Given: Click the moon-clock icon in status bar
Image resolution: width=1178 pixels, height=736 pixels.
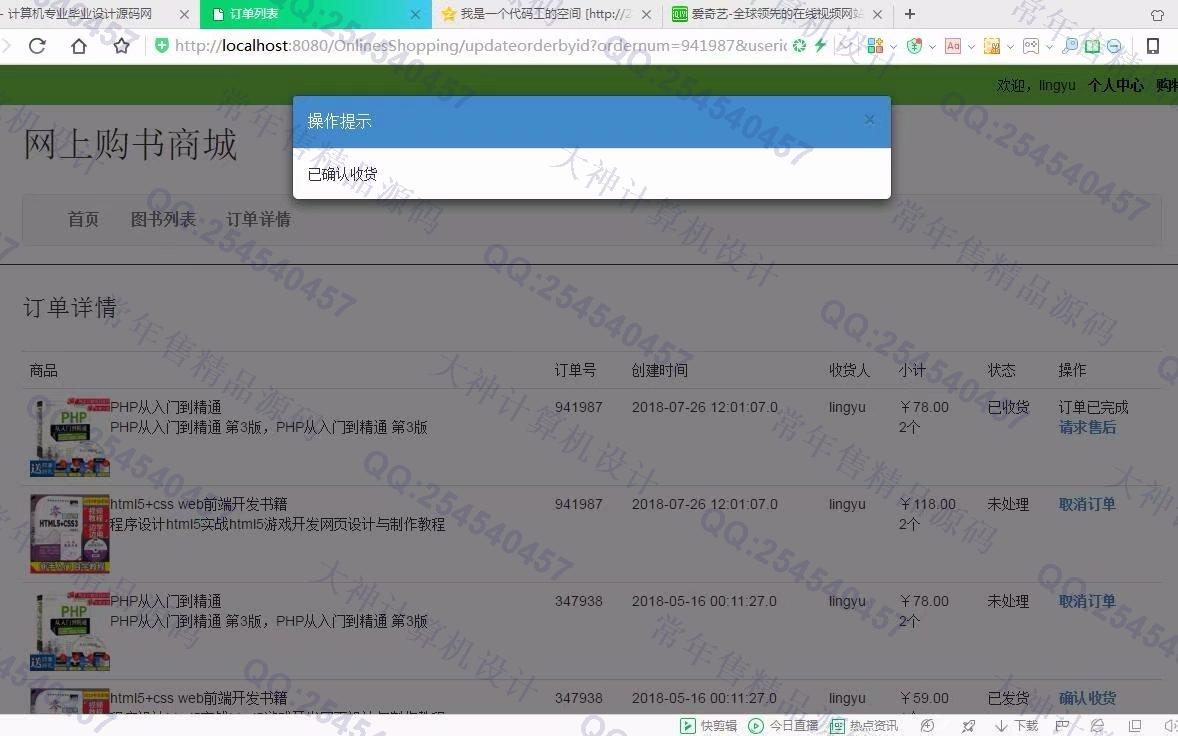Looking at the screenshot, I should click(928, 725).
